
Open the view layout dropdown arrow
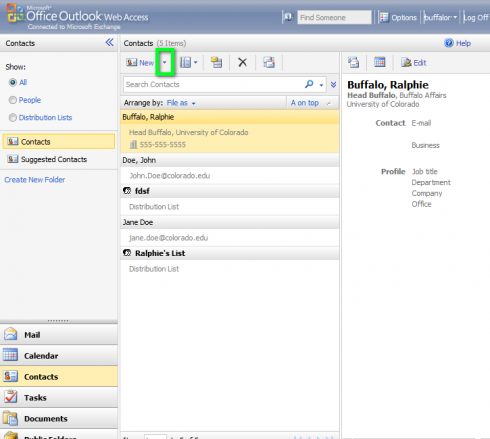pyautogui.click(x=196, y=62)
